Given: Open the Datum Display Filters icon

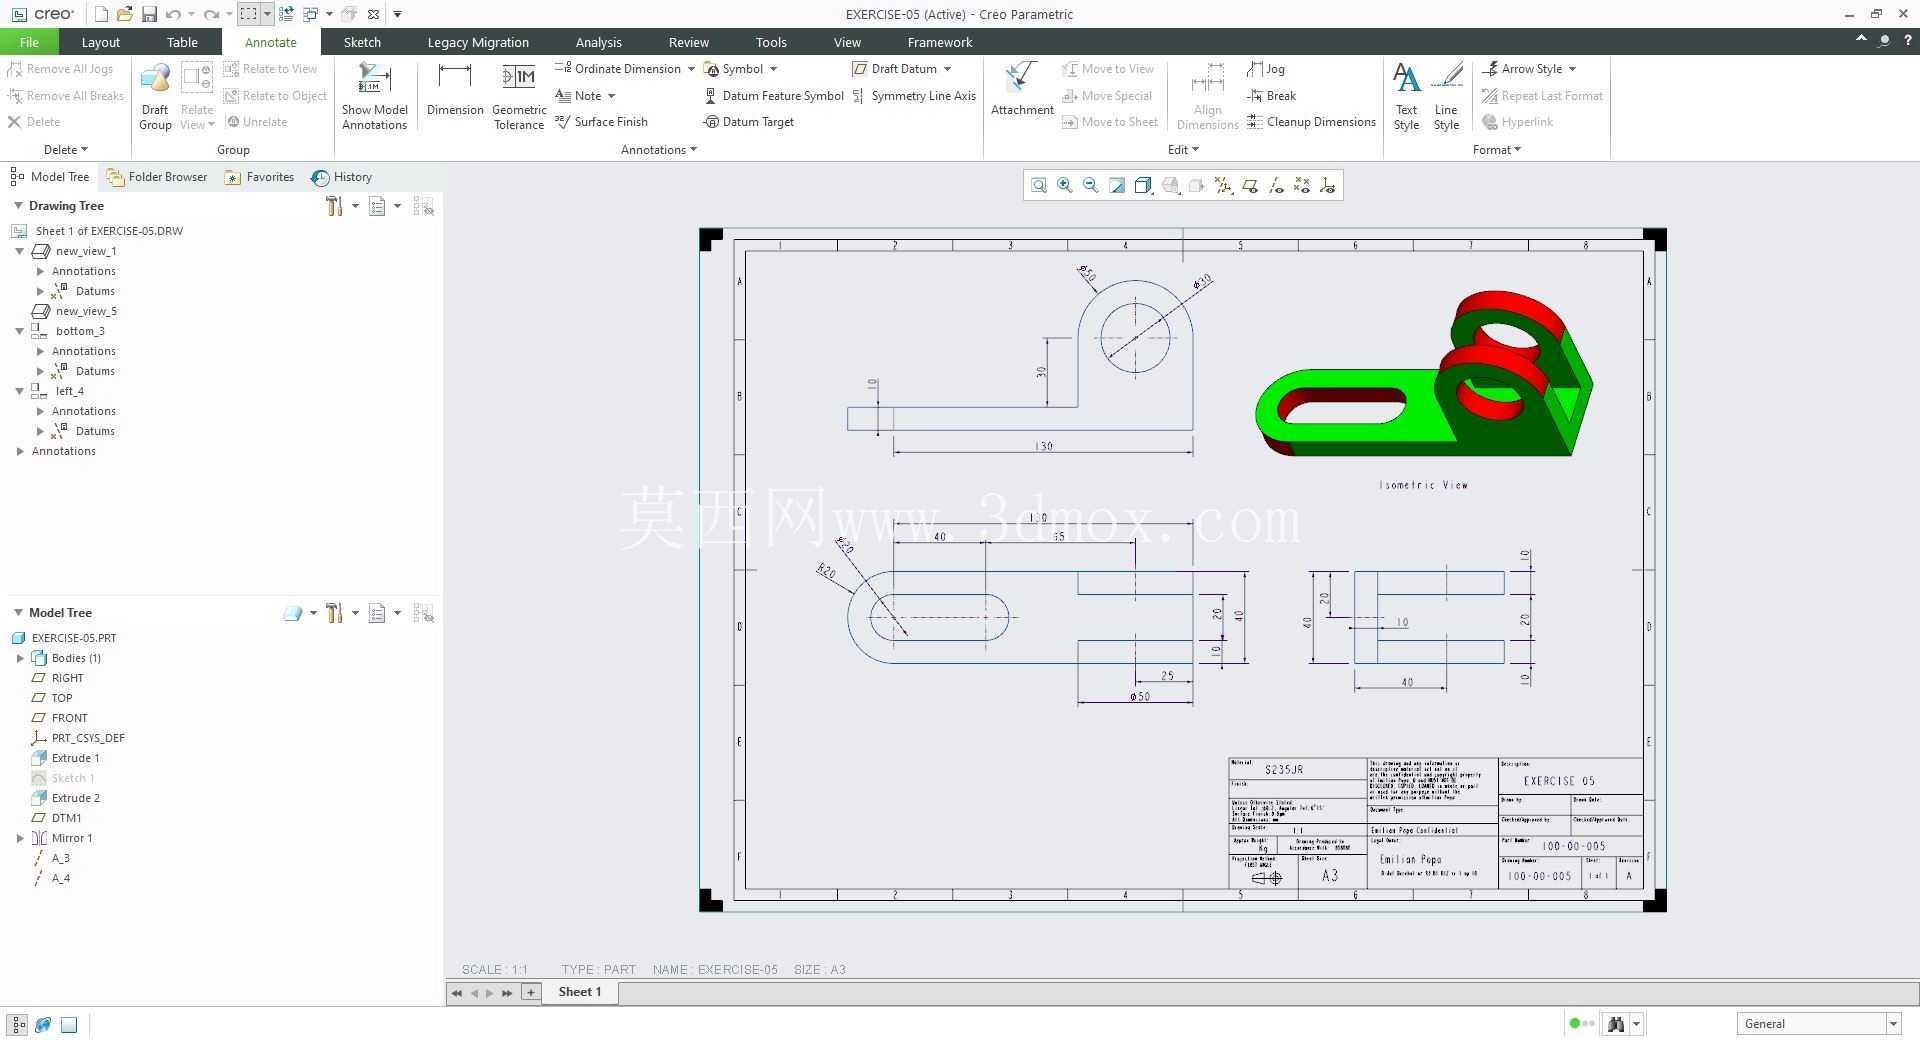Looking at the screenshot, I should (x=1223, y=185).
